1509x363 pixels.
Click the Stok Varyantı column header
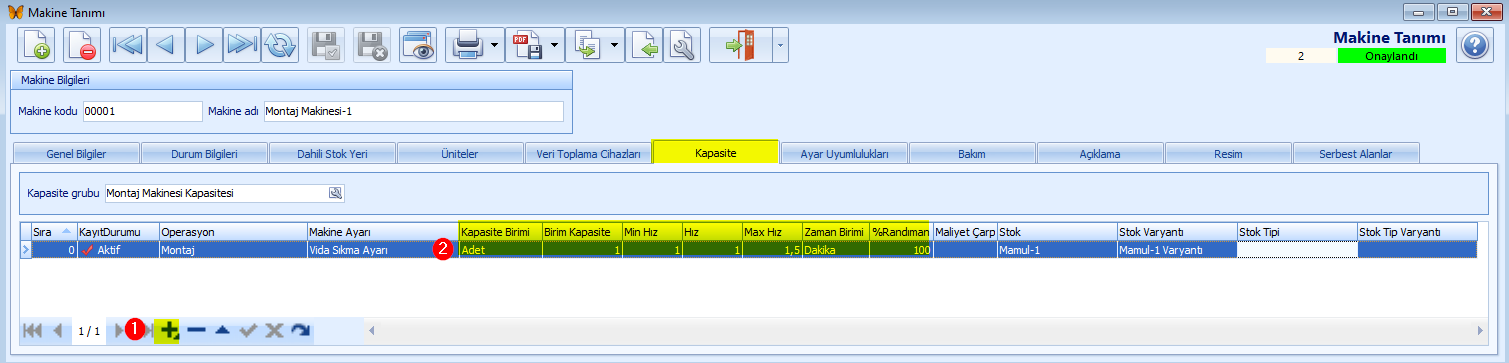tap(1177, 231)
